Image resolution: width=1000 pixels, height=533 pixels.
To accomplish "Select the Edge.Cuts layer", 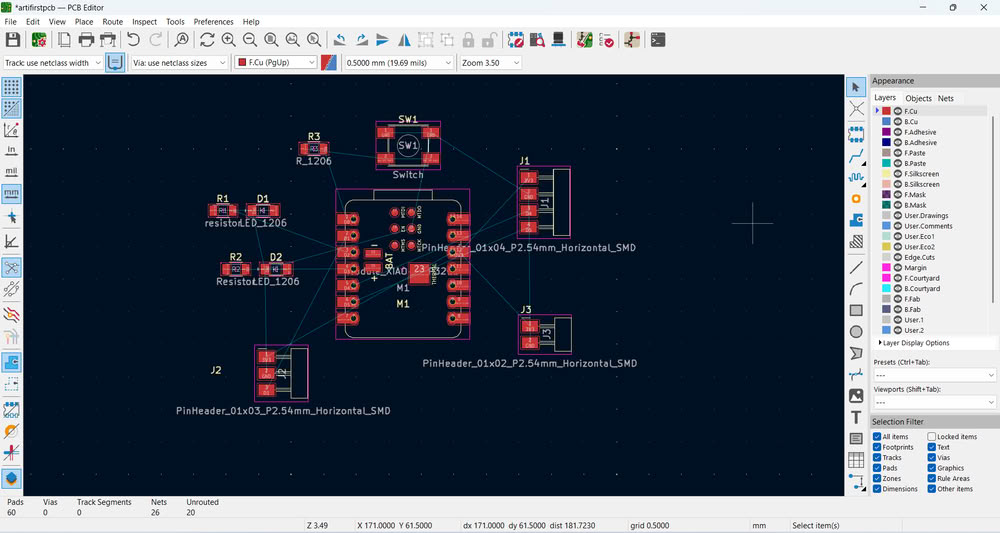I will coord(920,257).
